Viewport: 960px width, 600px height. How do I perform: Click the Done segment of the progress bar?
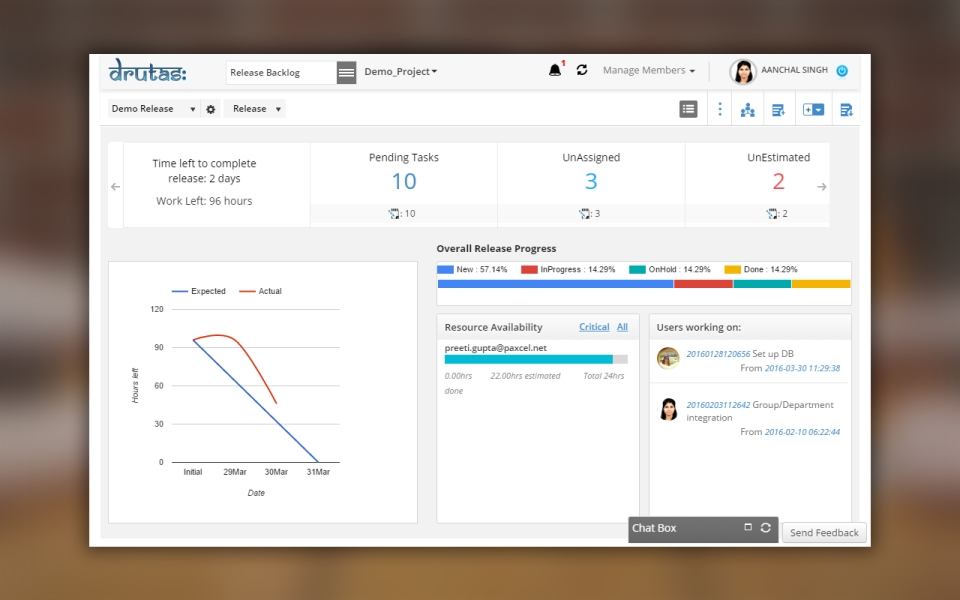pos(820,283)
